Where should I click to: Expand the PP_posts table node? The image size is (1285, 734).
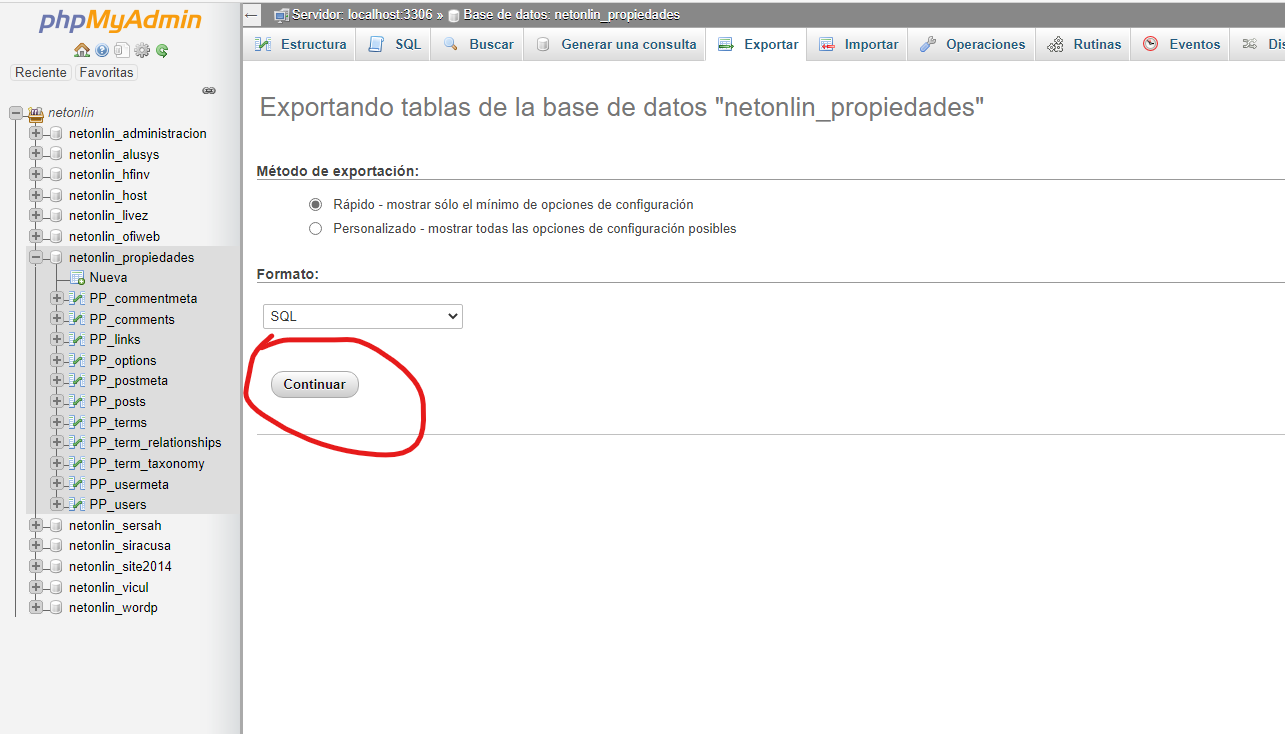coord(57,401)
